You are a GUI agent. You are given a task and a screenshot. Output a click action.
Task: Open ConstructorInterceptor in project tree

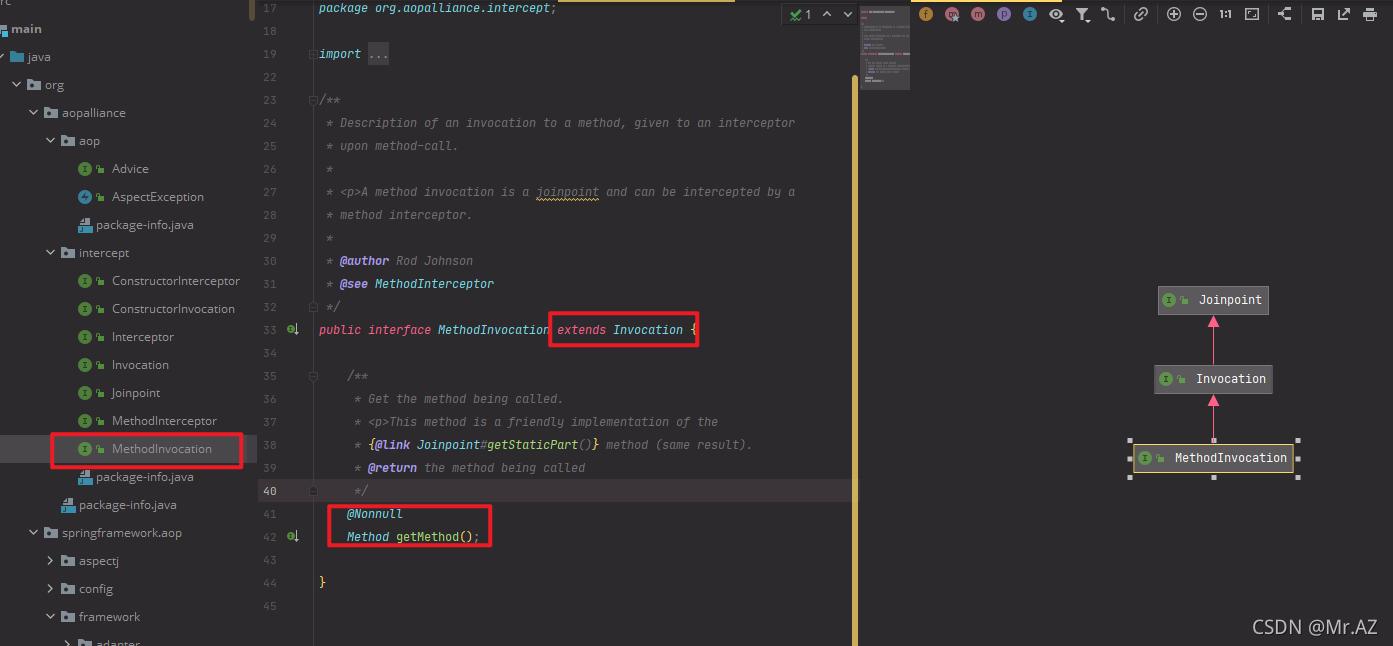click(176, 281)
